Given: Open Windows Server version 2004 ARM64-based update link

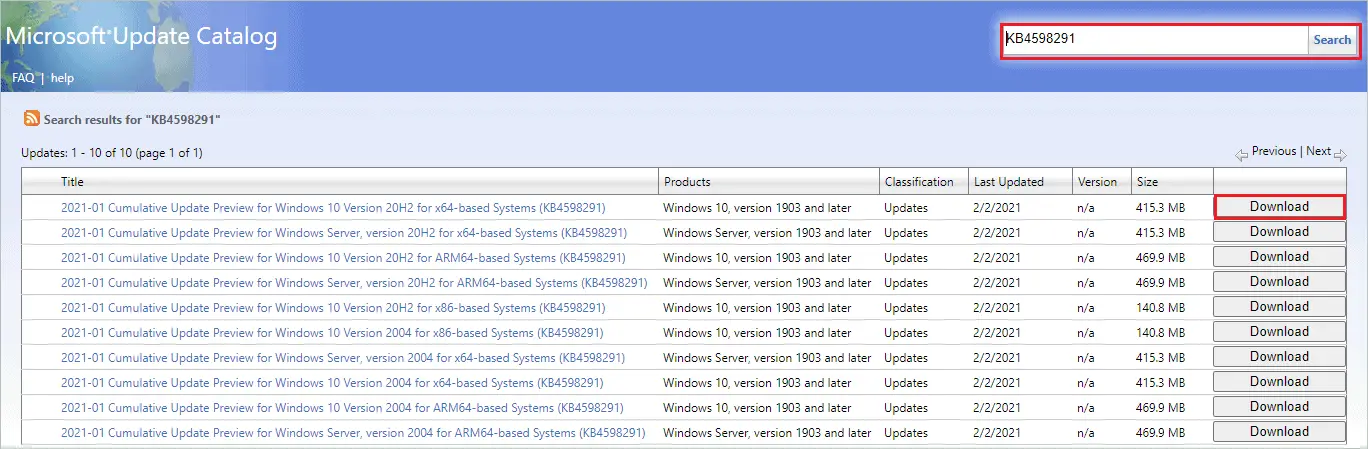Looking at the screenshot, I should coord(353,432).
